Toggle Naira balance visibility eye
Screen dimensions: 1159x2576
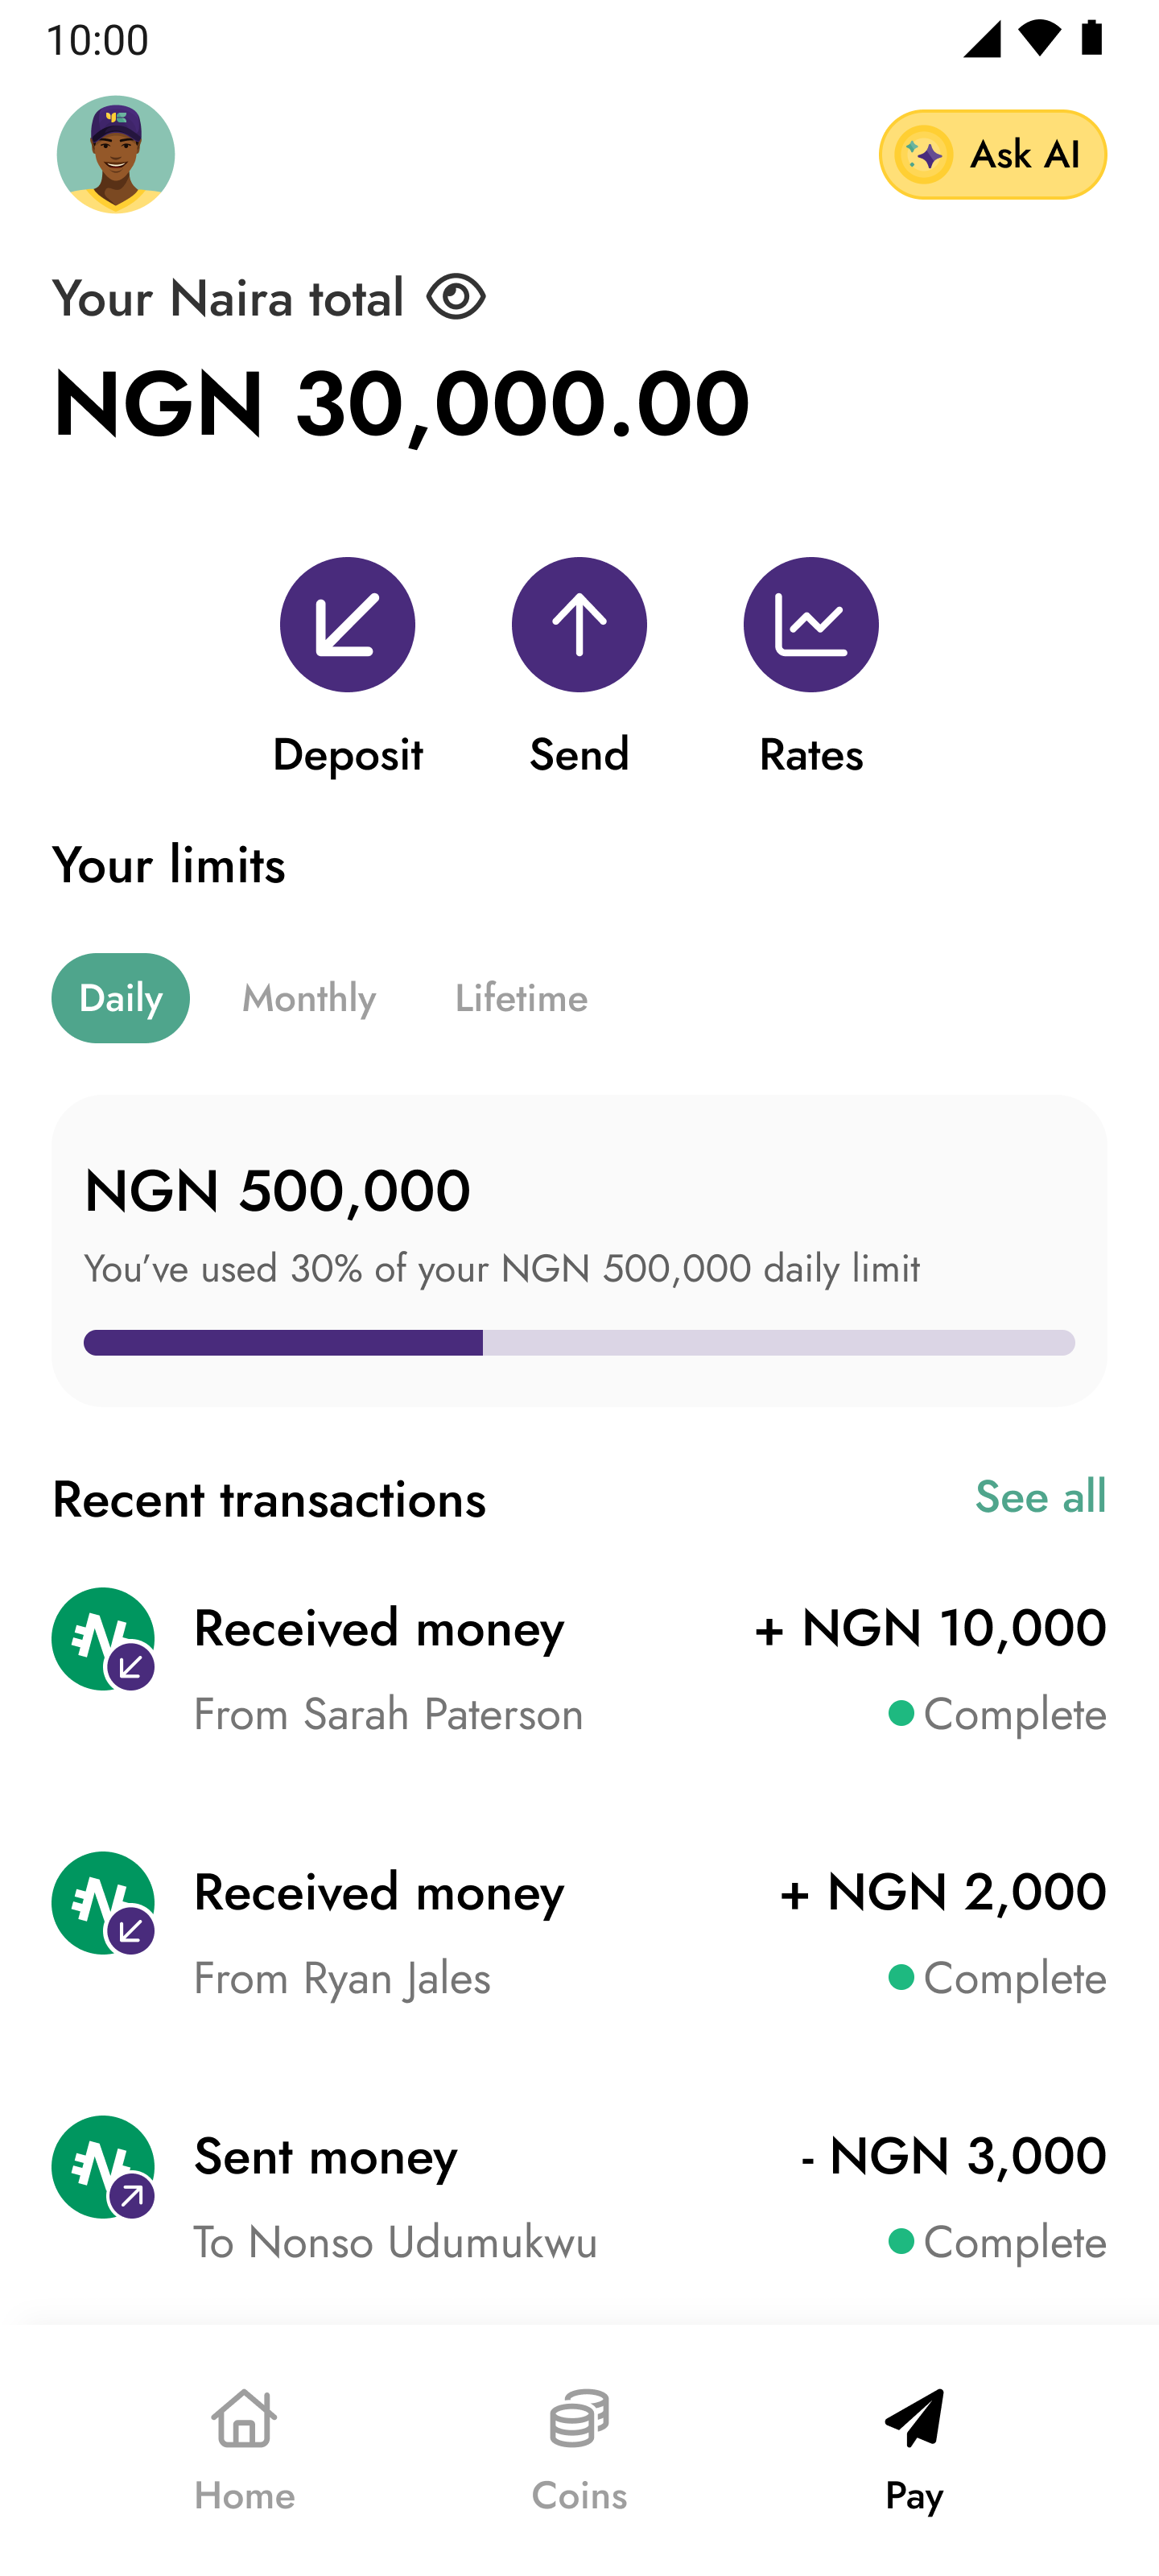point(456,297)
